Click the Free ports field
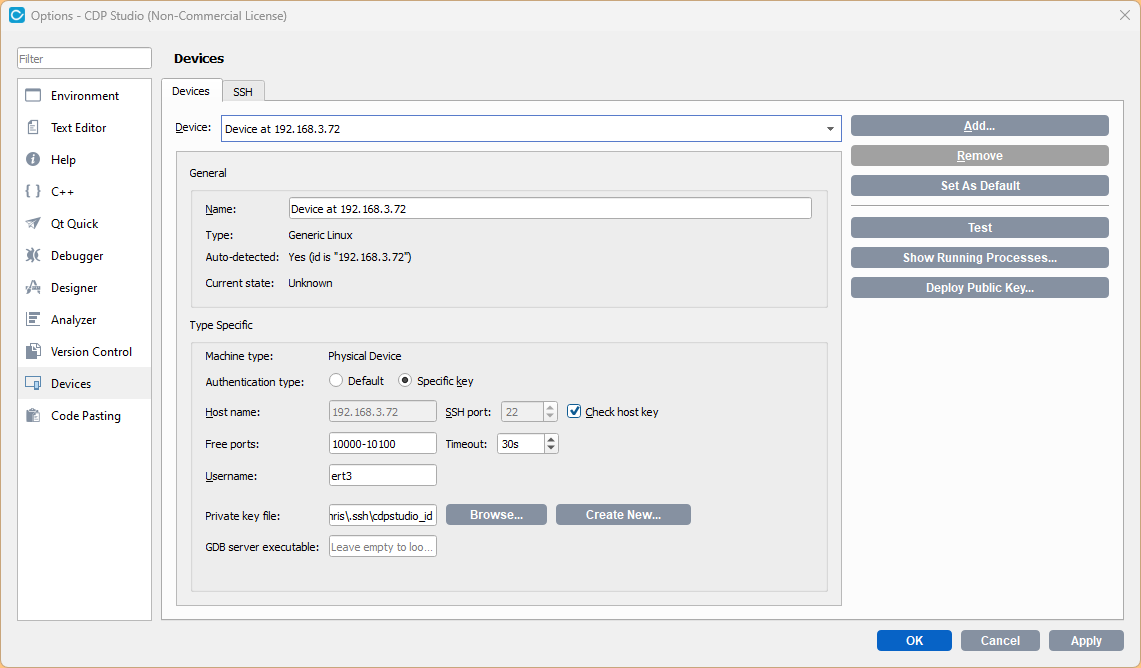 coord(383,443)
